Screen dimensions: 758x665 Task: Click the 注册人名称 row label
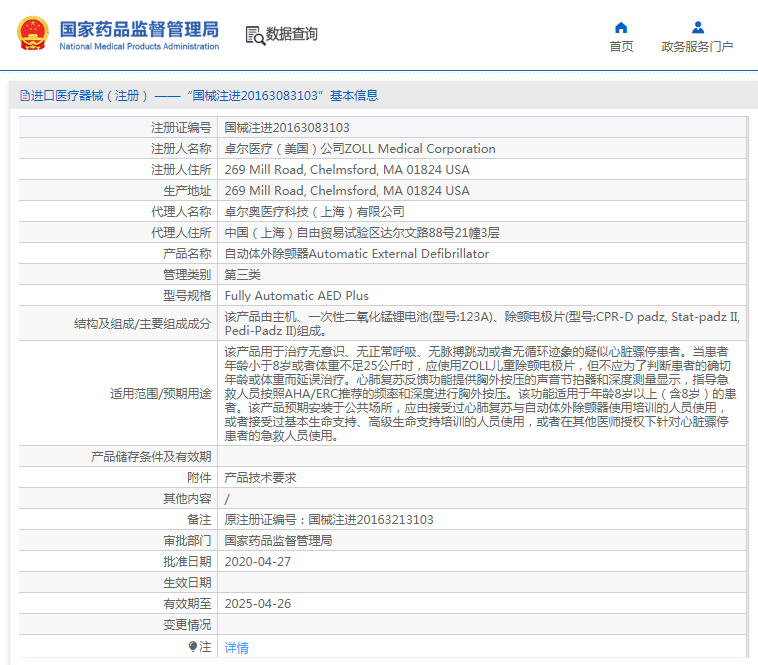181,148
